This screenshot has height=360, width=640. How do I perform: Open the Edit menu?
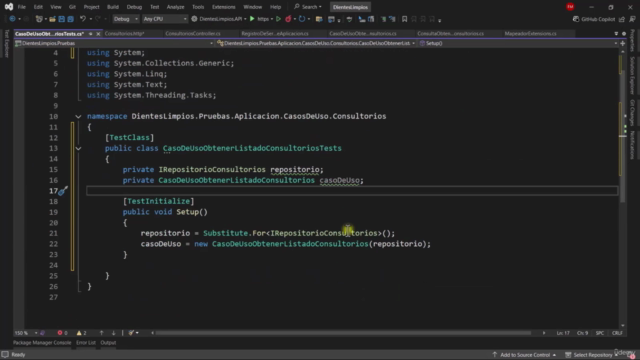pyautogui.click(x=38, y=7)
